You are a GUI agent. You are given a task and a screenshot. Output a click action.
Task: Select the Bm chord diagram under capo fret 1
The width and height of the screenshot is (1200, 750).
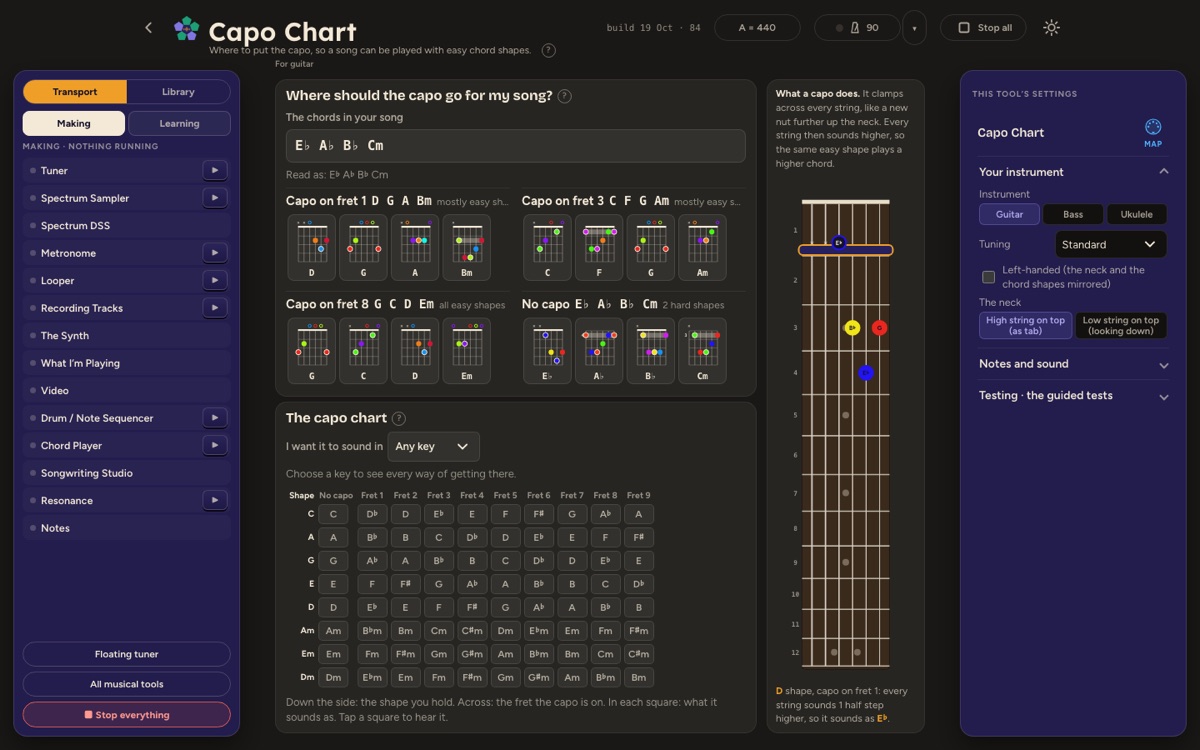tap(467, 248)
